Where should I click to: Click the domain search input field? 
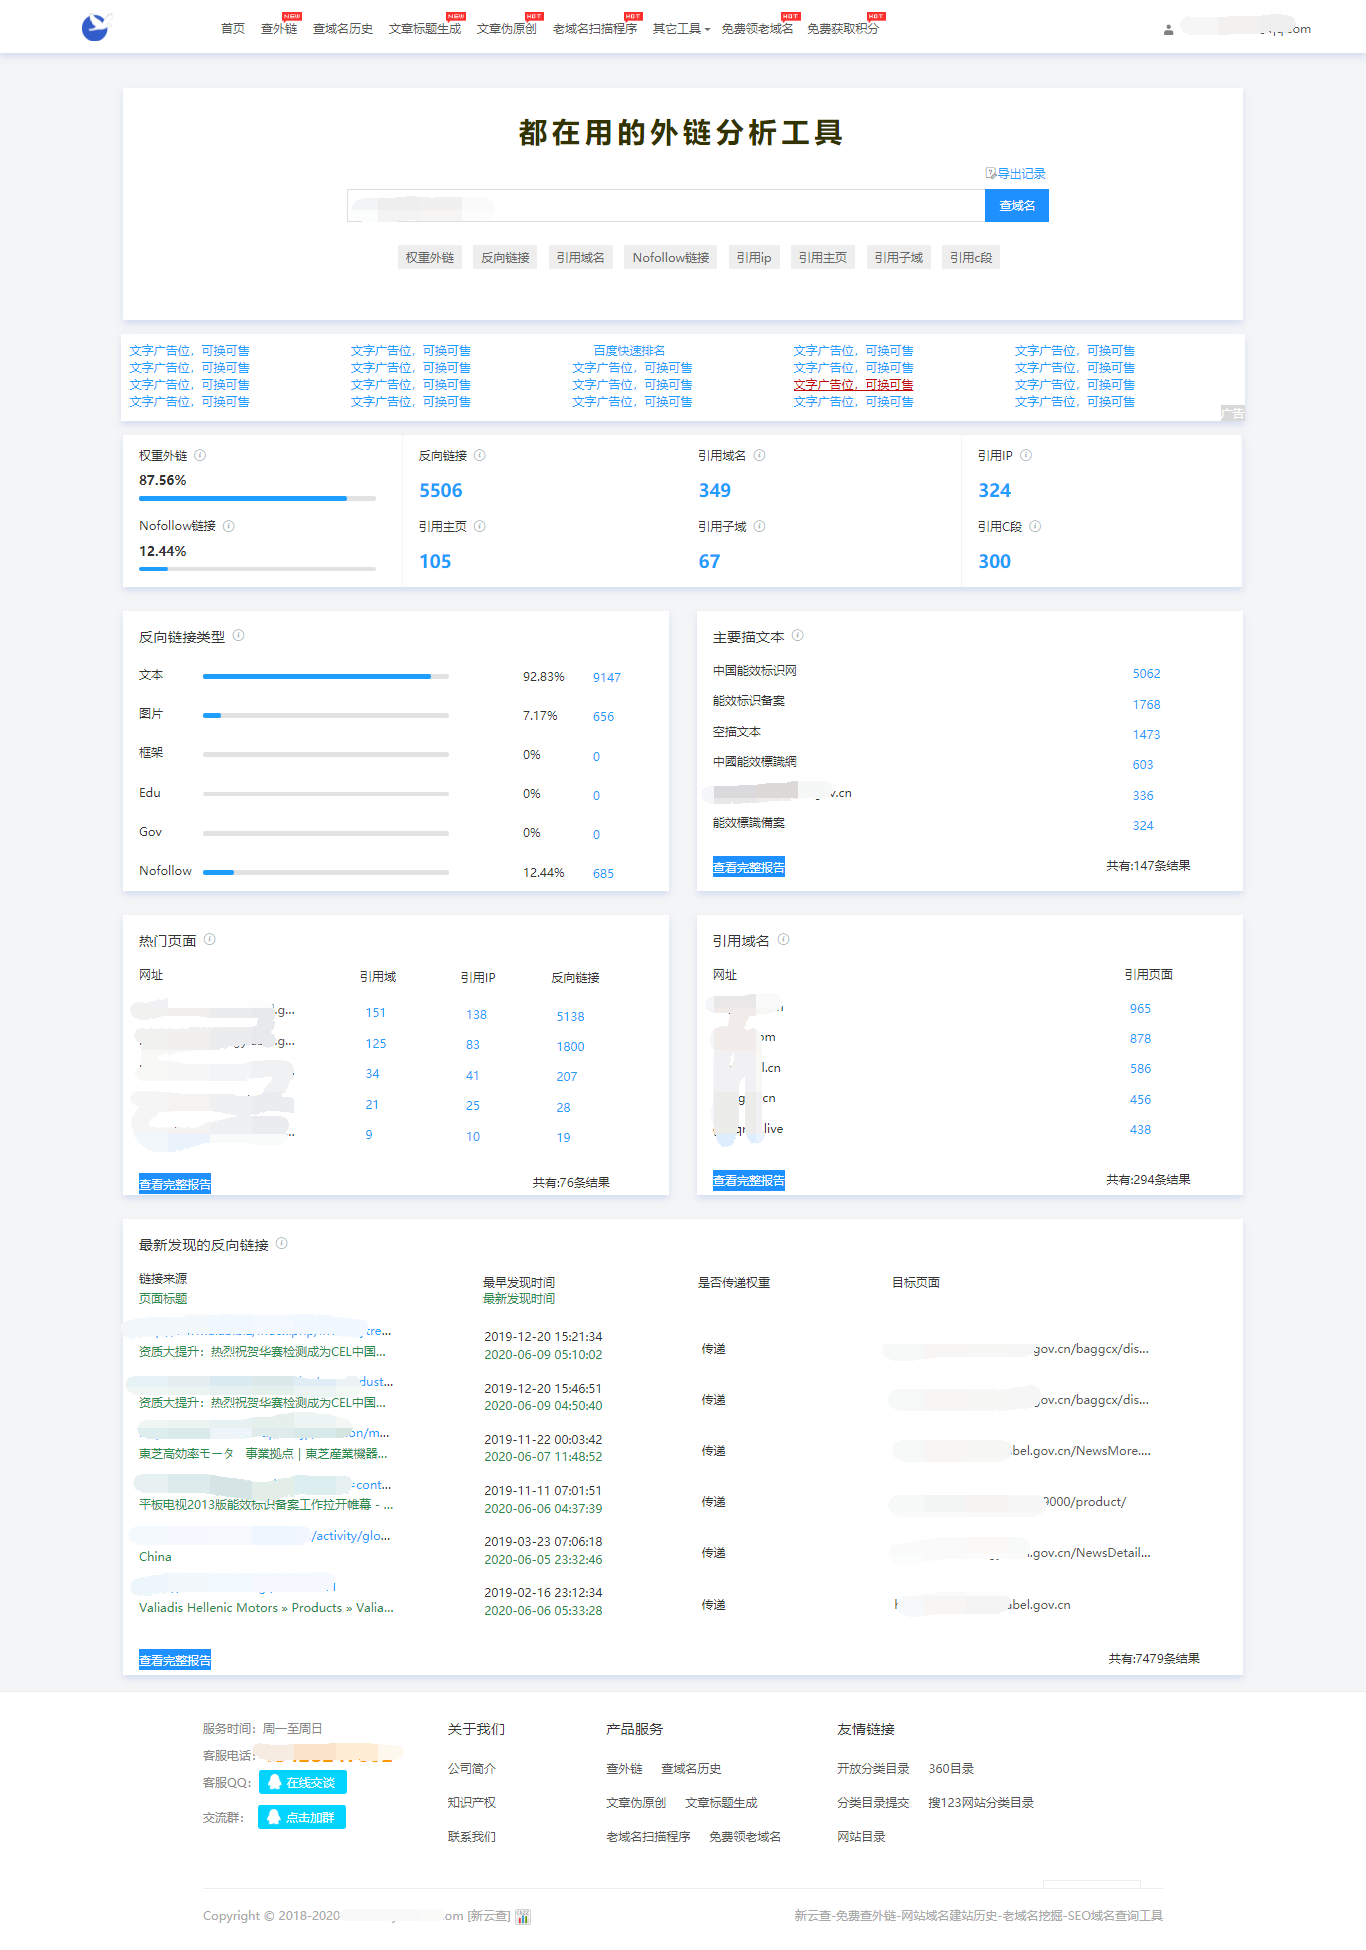coord(665,206)
